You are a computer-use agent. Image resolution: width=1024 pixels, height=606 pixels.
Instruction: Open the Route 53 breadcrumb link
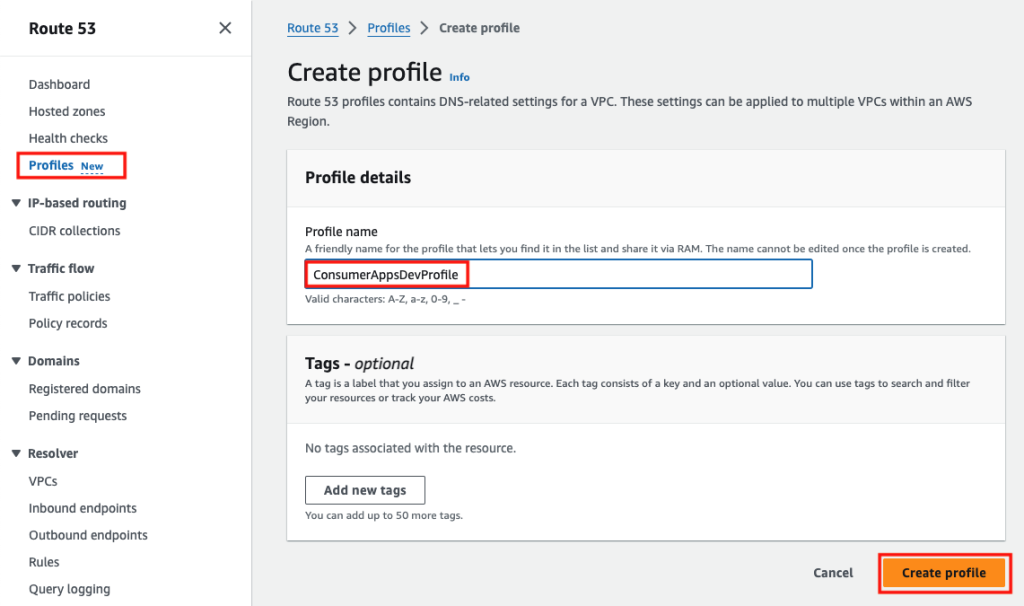point(312,27)
